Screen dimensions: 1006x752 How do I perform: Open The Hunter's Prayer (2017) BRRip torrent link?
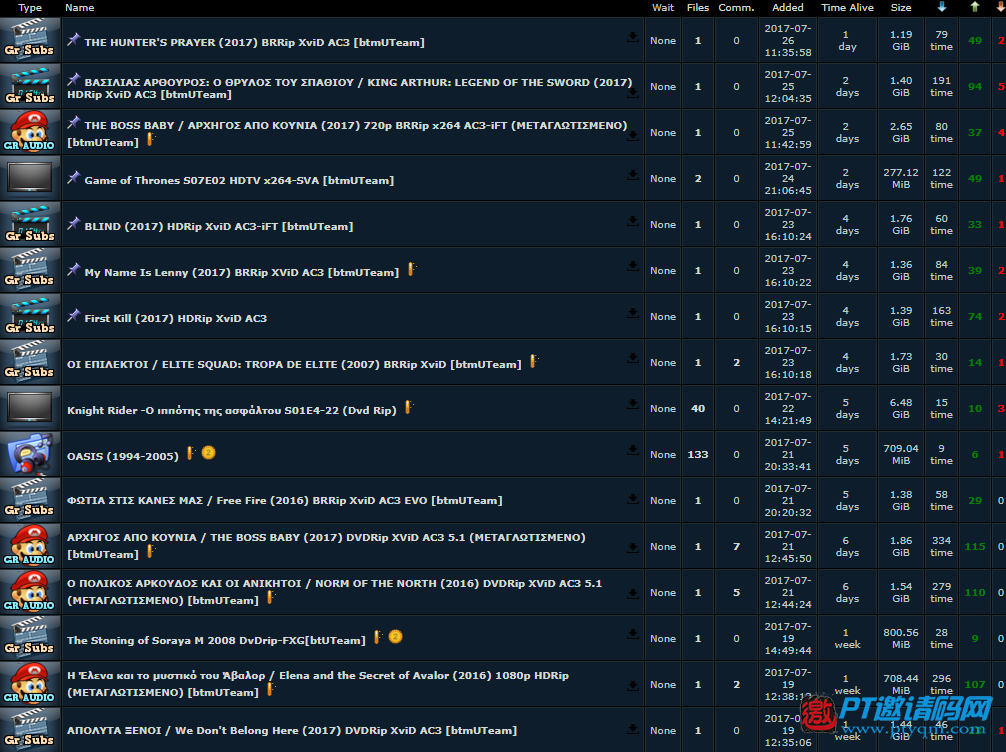254,42
